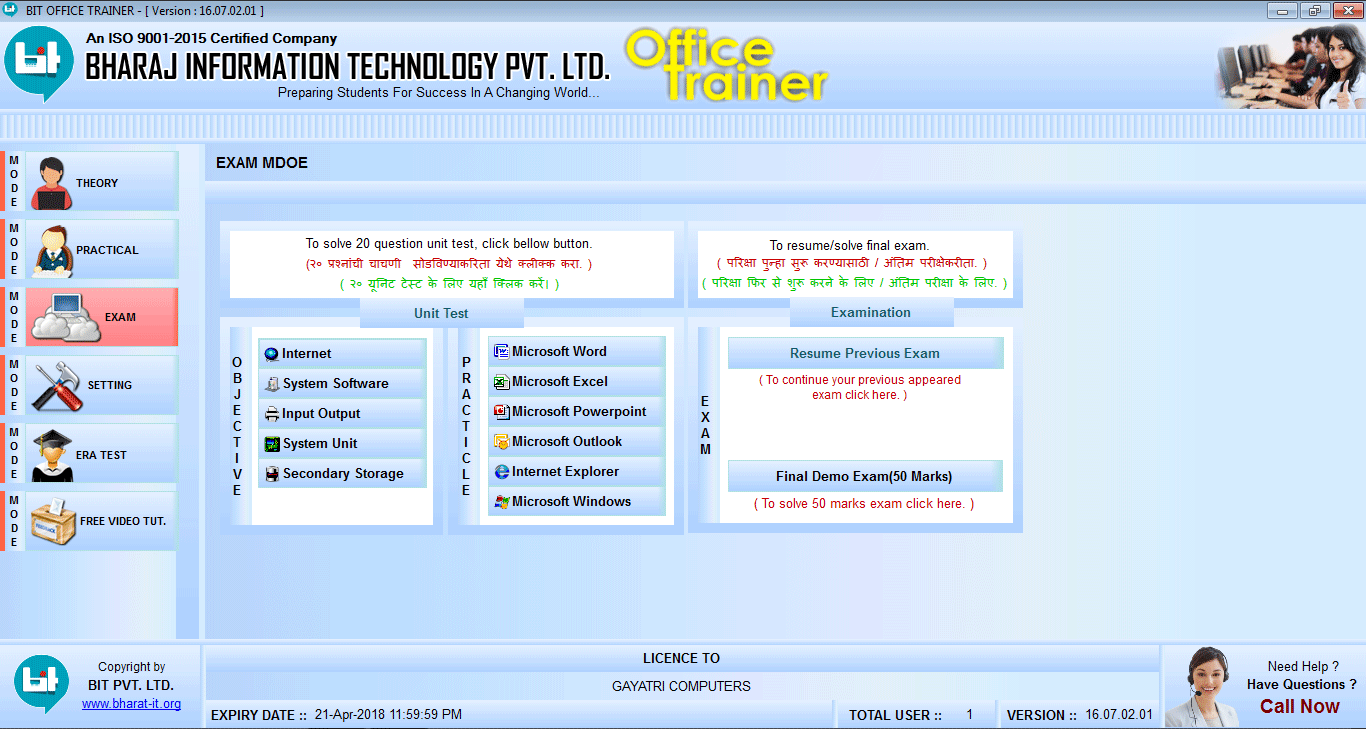Click the call-center agent headset image
The width and height of the screenshot is (1366, 729).
coord(1202,688)
